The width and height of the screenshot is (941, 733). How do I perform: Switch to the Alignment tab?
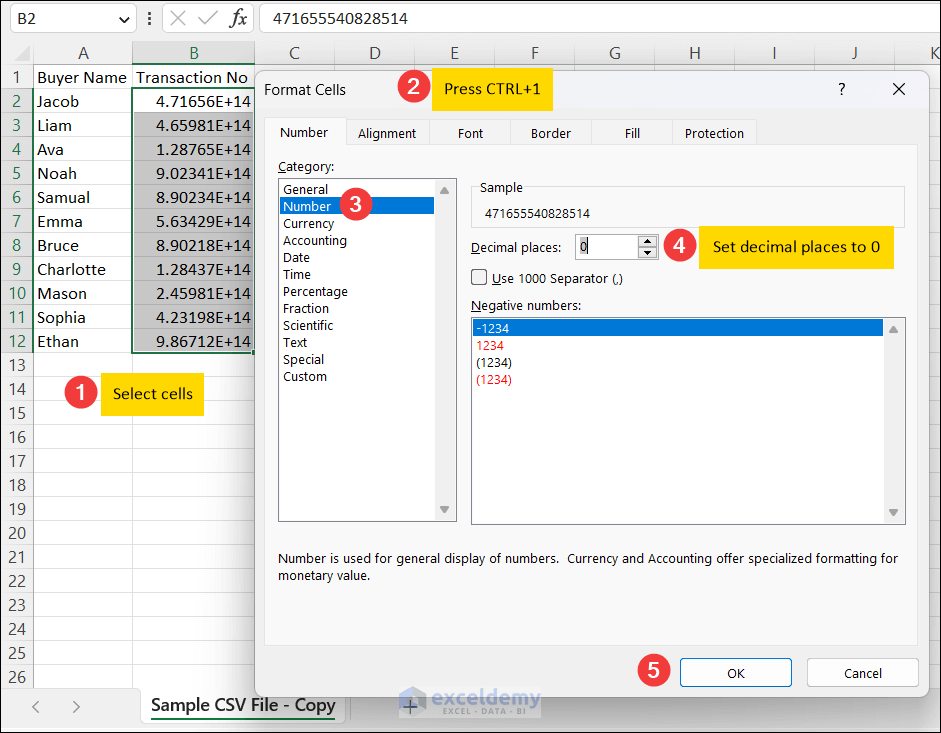pyautogui.click(x=388, y=132)
